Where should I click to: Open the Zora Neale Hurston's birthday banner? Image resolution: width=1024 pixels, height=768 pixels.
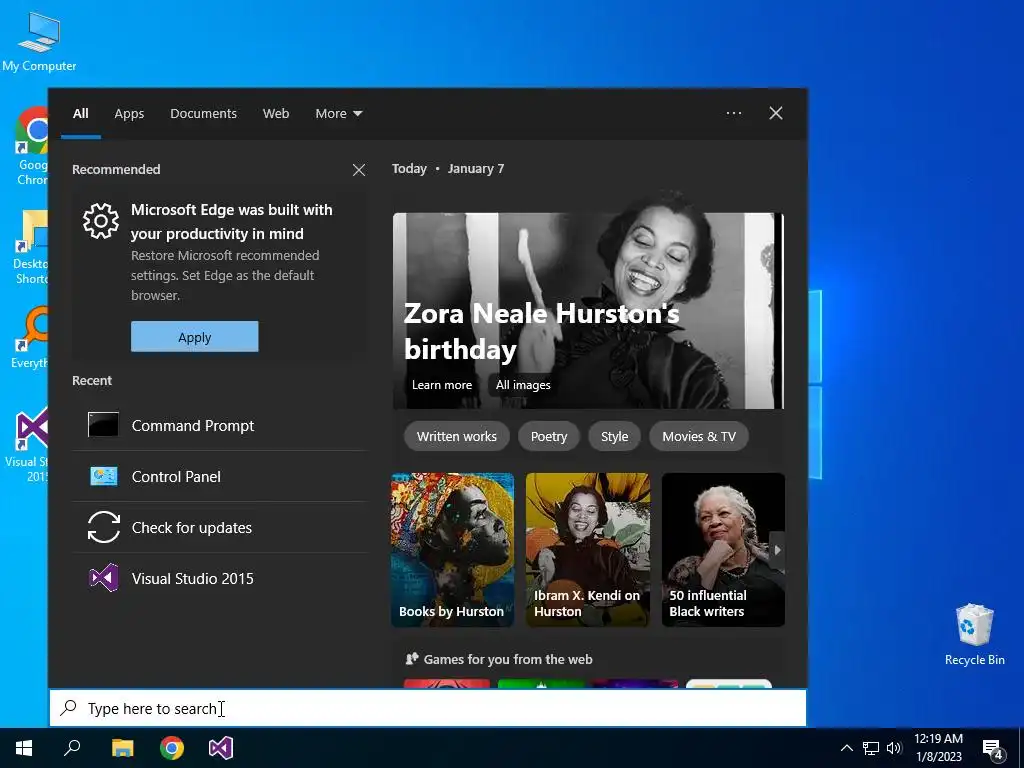pyautogui.click(x=588, y=311)
